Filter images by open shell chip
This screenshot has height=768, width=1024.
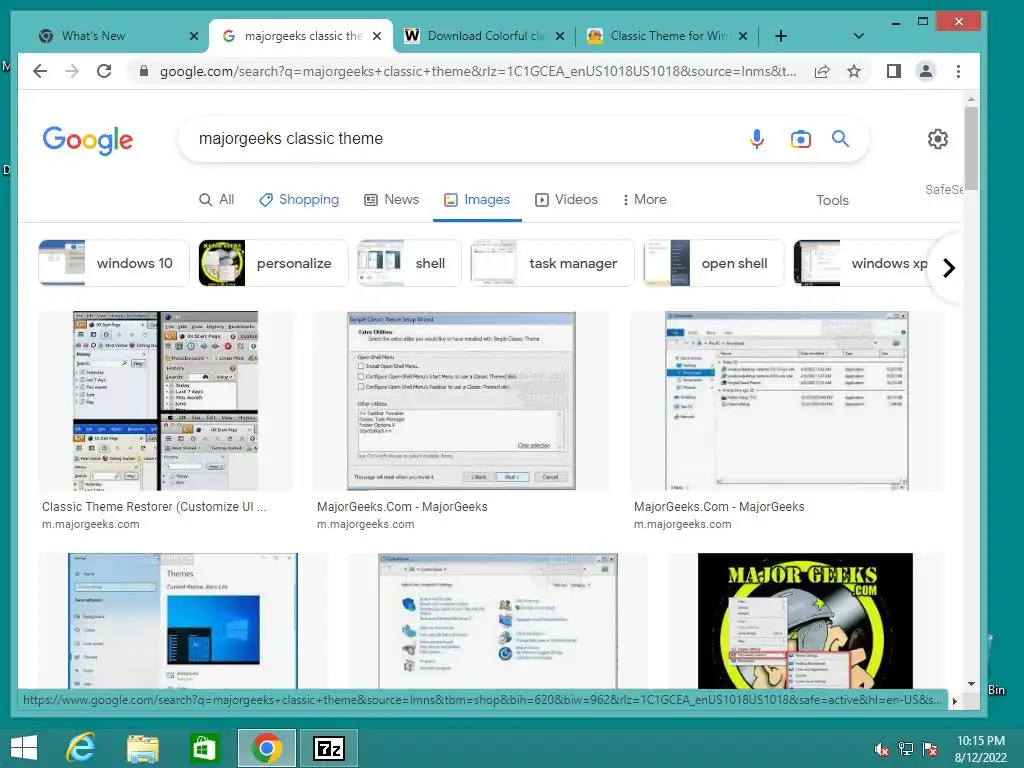point(713,263)
